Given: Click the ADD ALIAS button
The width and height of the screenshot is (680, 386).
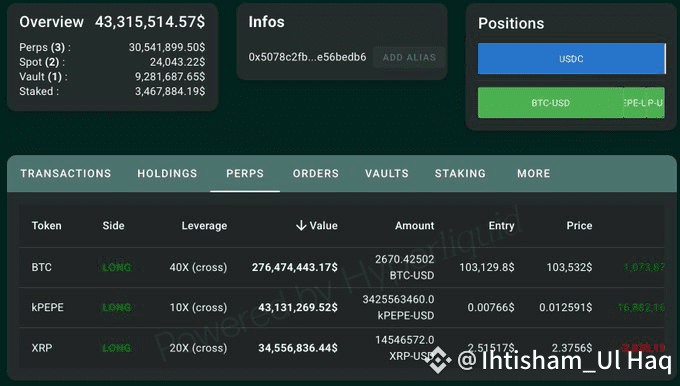Looking at the screenshot, I should [409, 57].
